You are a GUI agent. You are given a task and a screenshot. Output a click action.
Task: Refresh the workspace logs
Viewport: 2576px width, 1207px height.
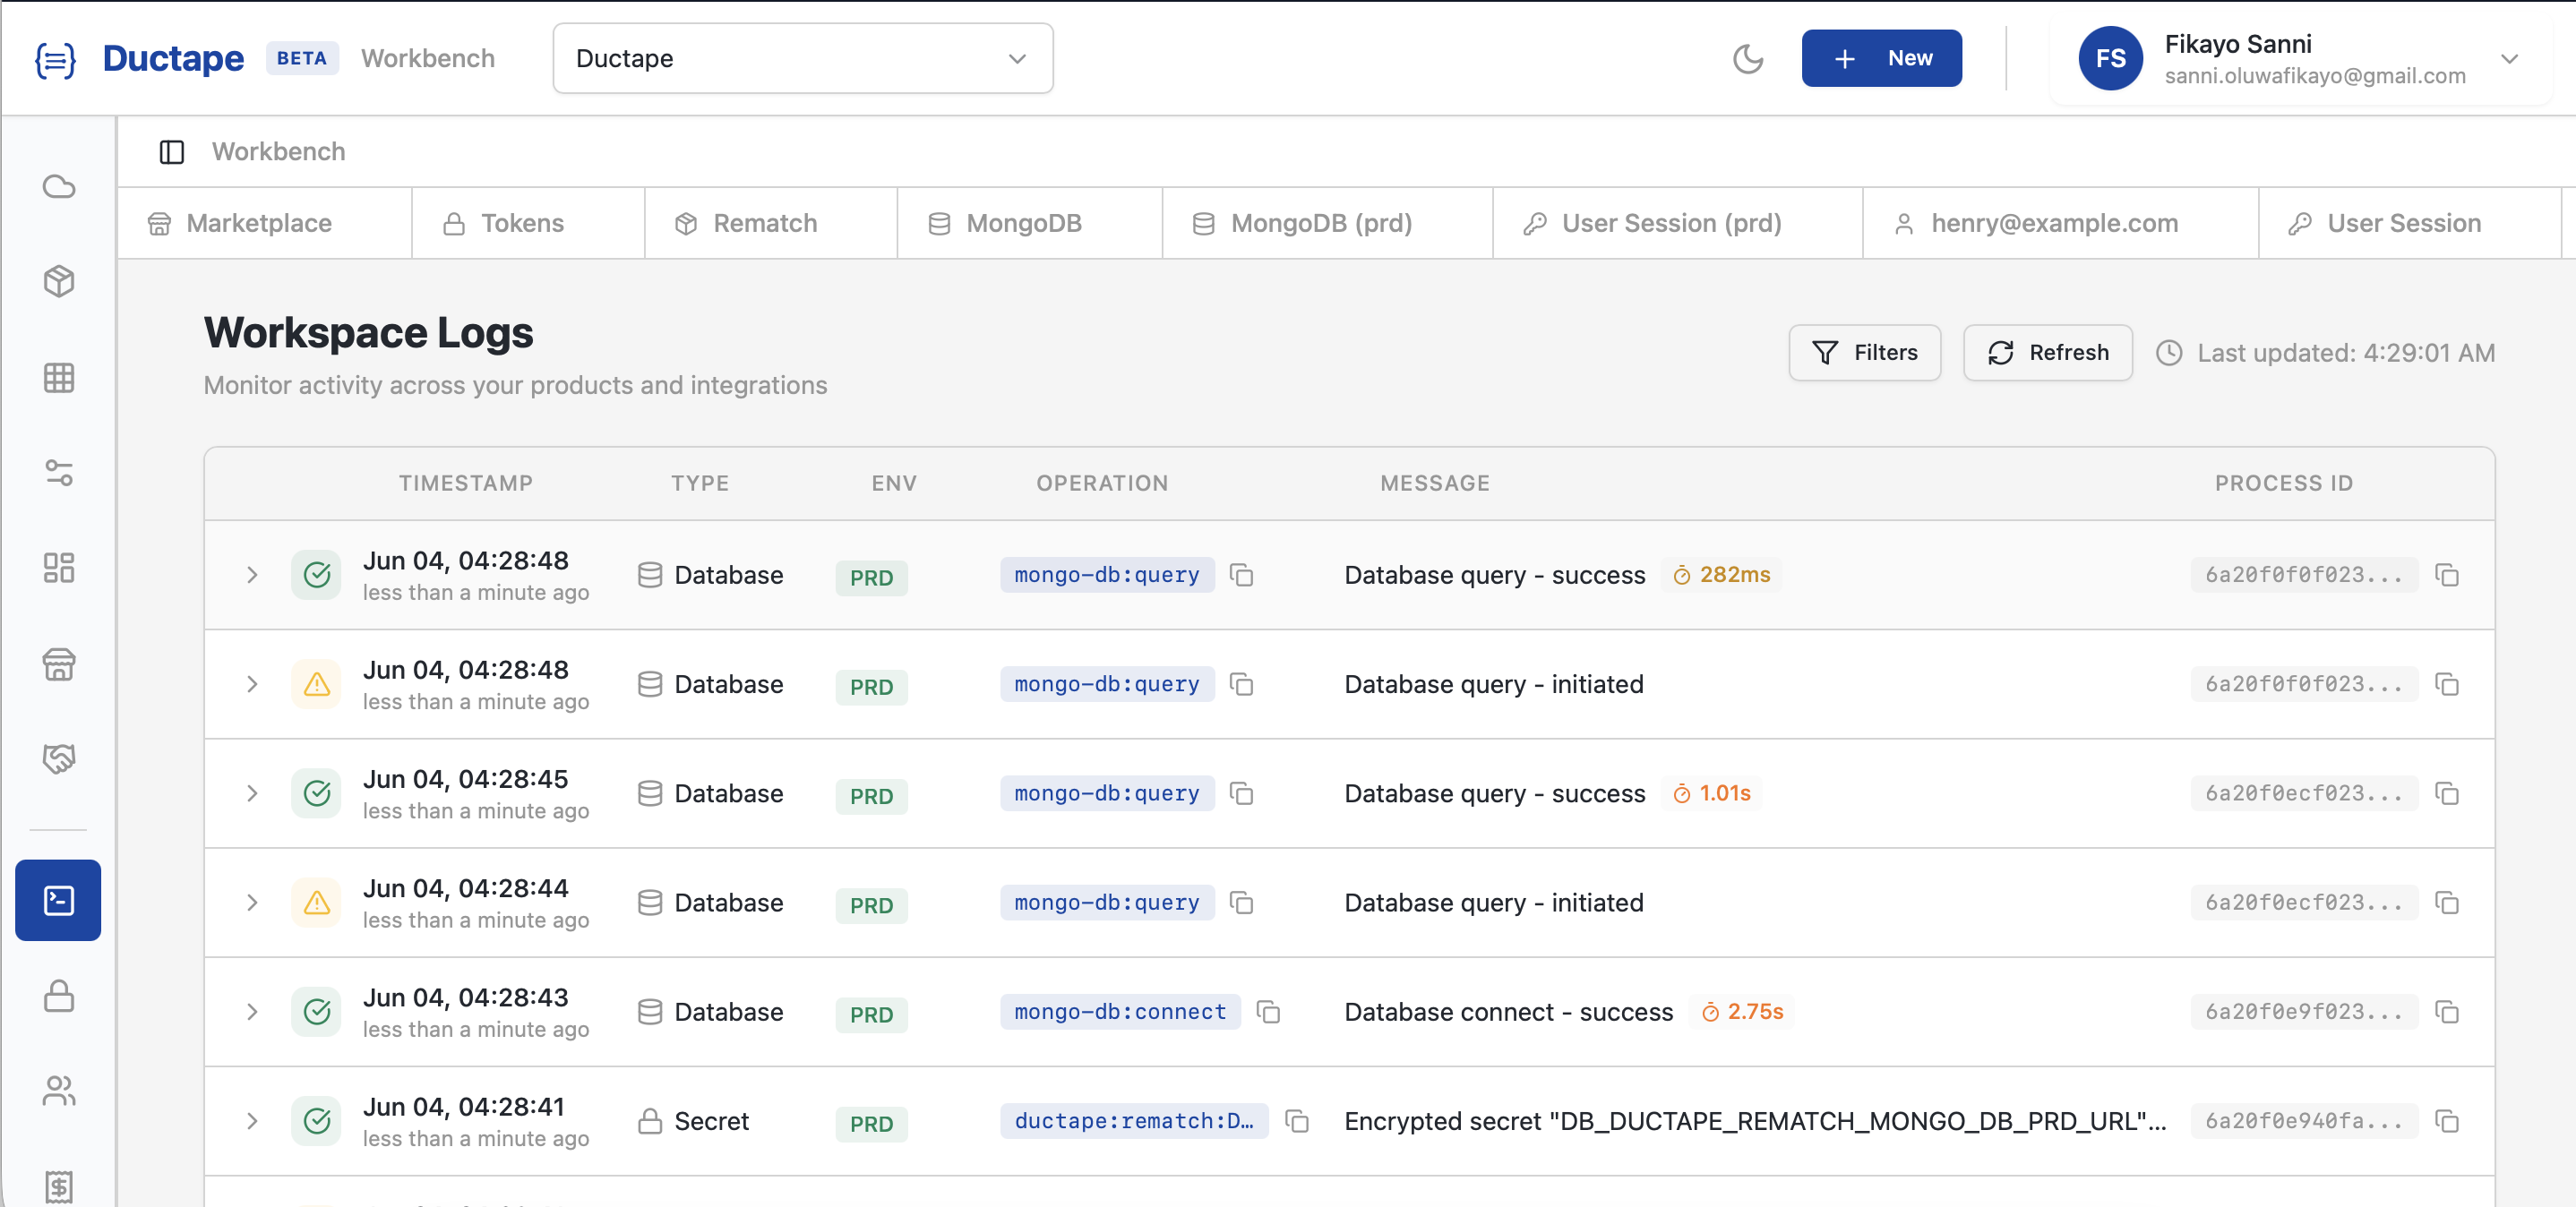(2047, 353)
